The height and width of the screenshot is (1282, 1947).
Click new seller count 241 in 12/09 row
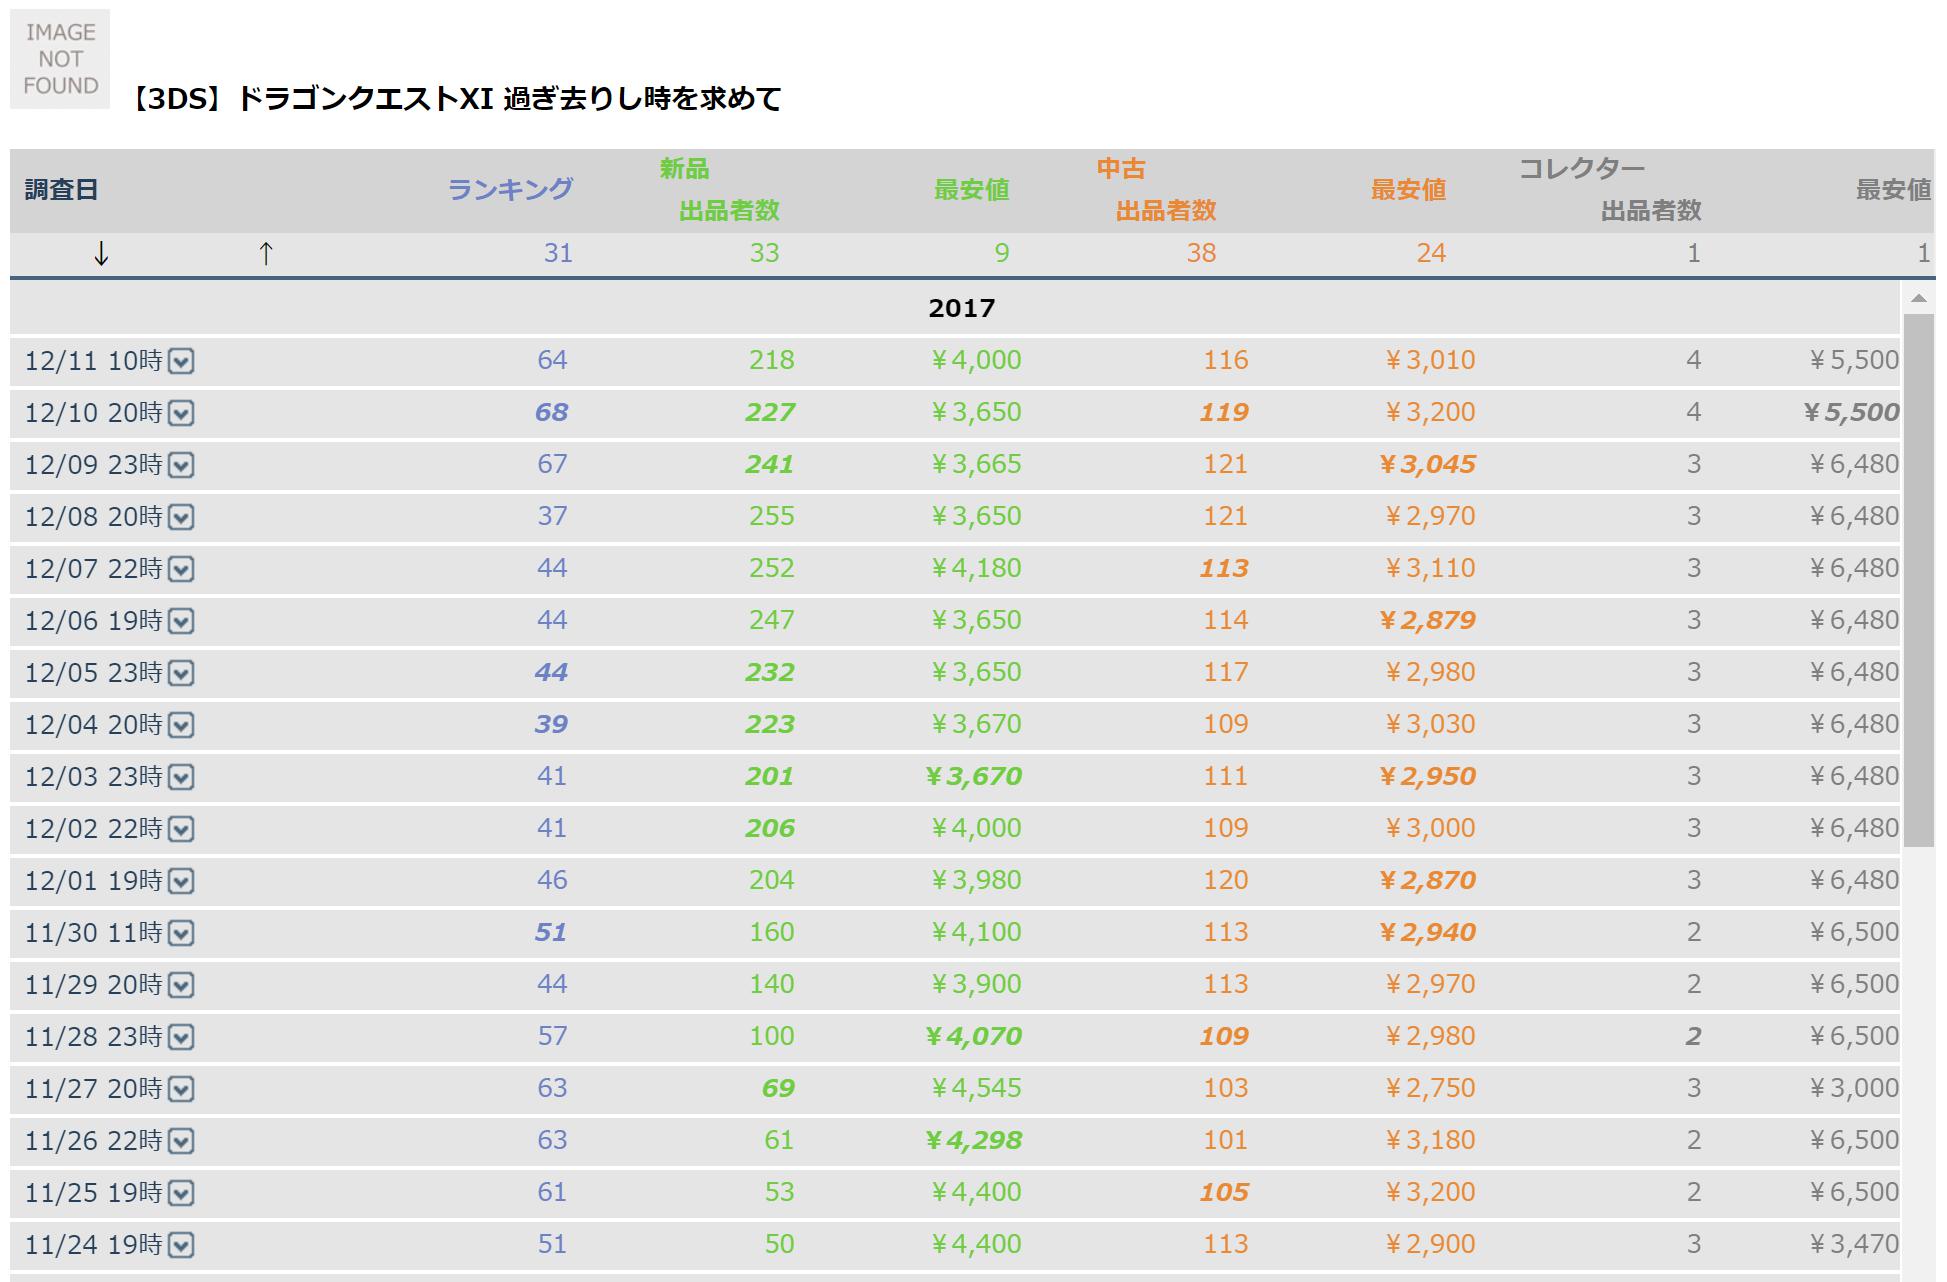point(769,464)
